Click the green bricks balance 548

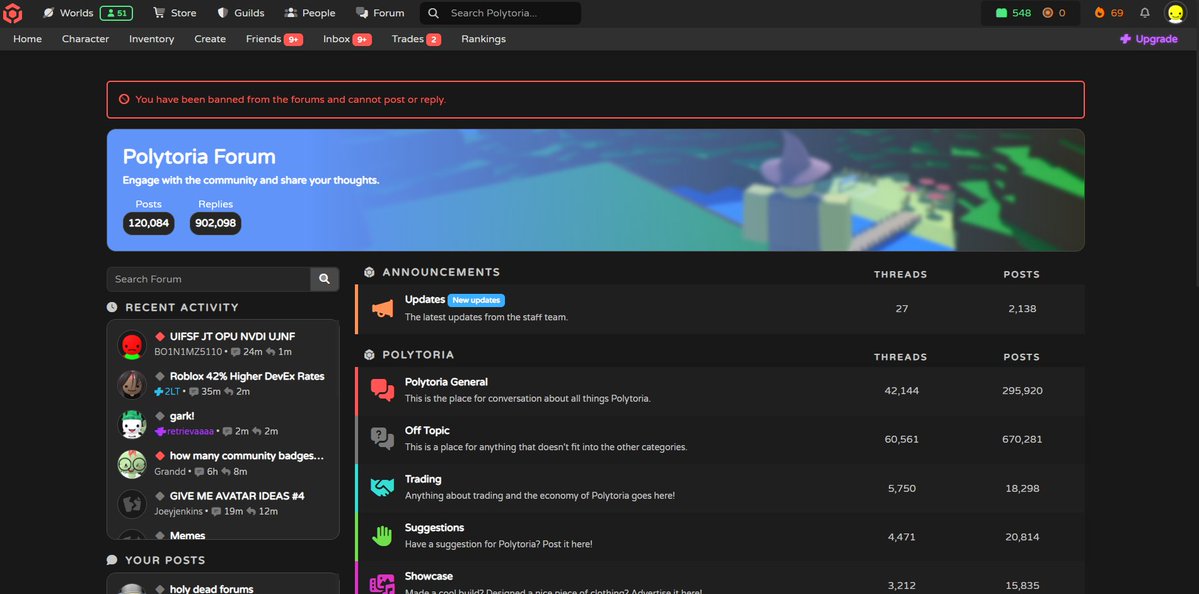tap(1013, 13)
